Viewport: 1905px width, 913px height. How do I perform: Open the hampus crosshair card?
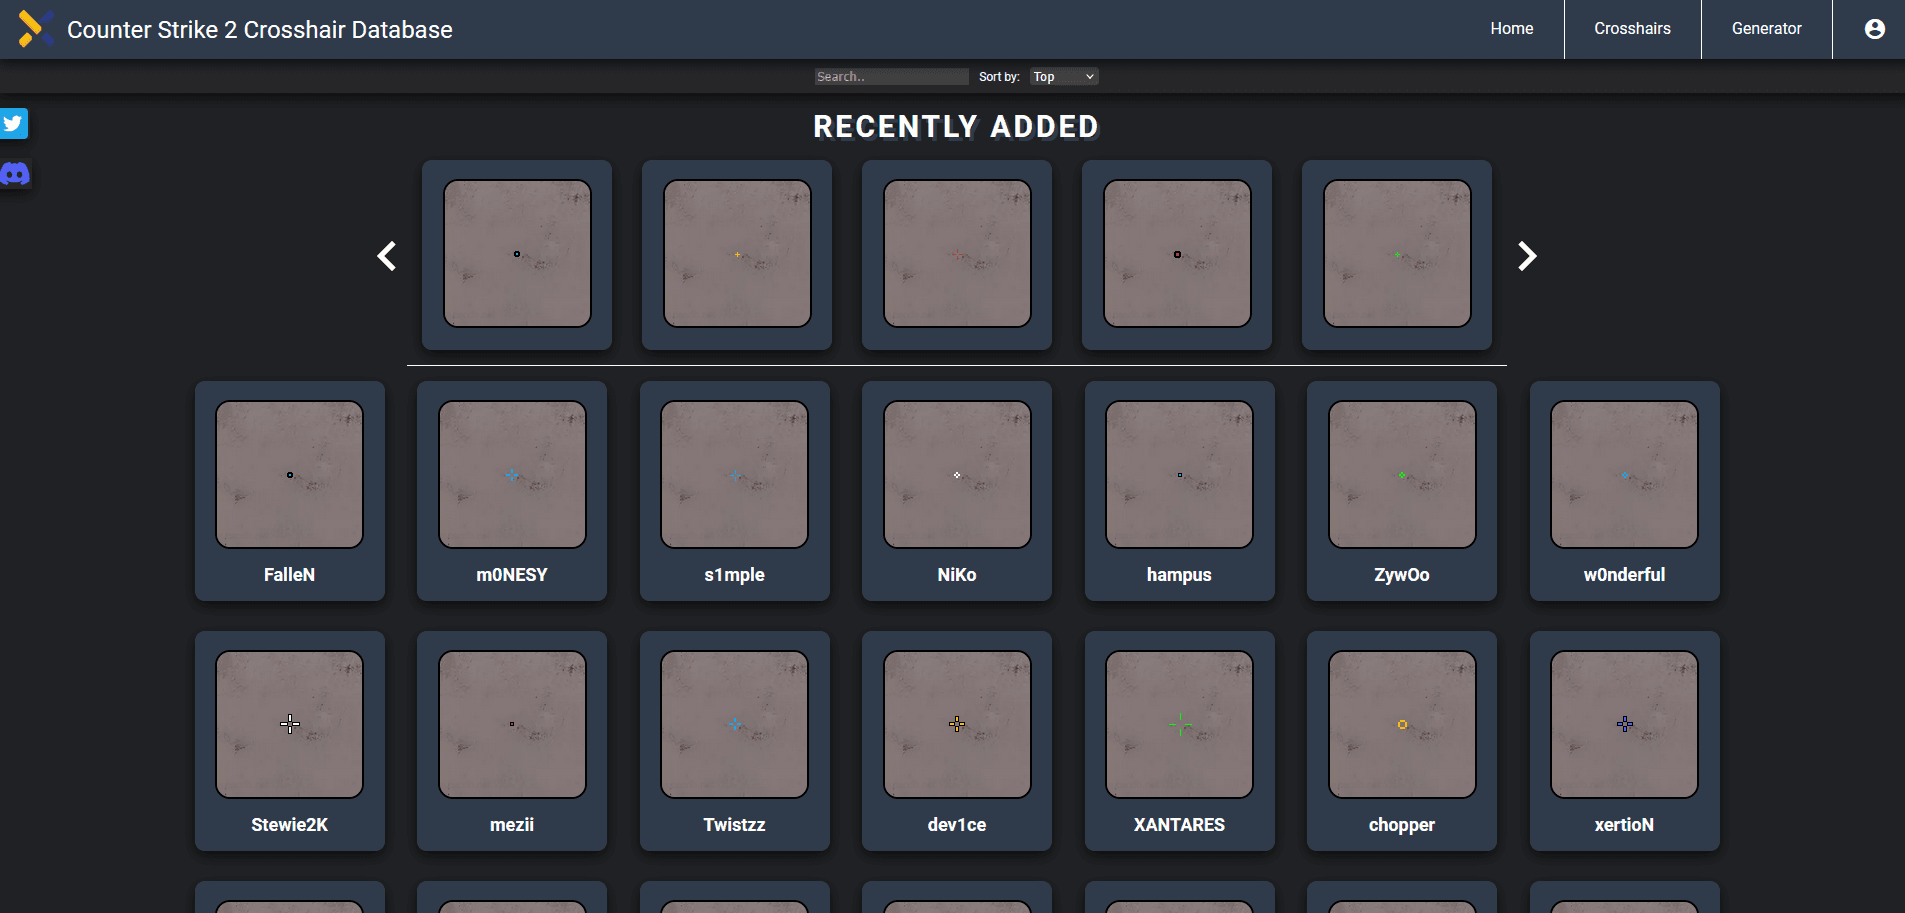tap(1180, 491)
